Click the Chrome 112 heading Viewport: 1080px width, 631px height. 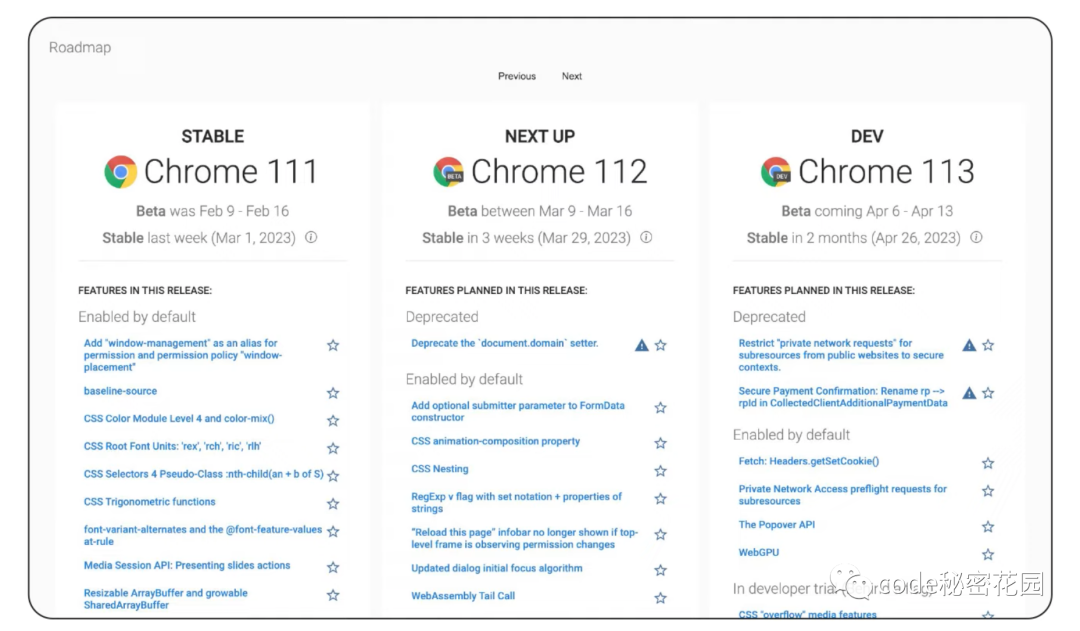pos(559,172)
